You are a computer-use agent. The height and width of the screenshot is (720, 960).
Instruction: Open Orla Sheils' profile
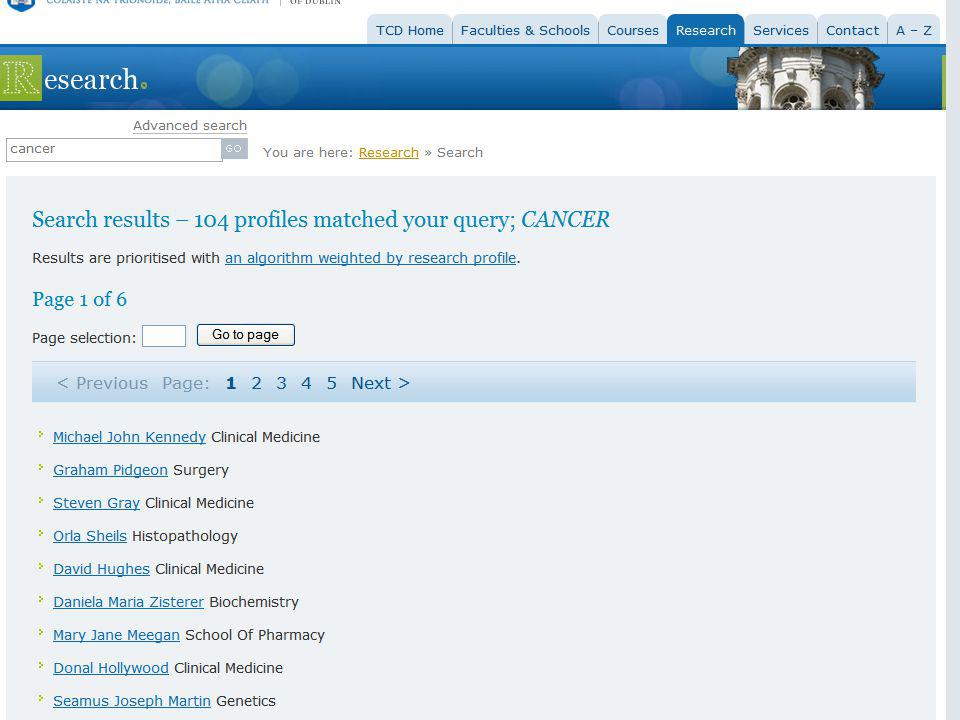coord(90,536)
